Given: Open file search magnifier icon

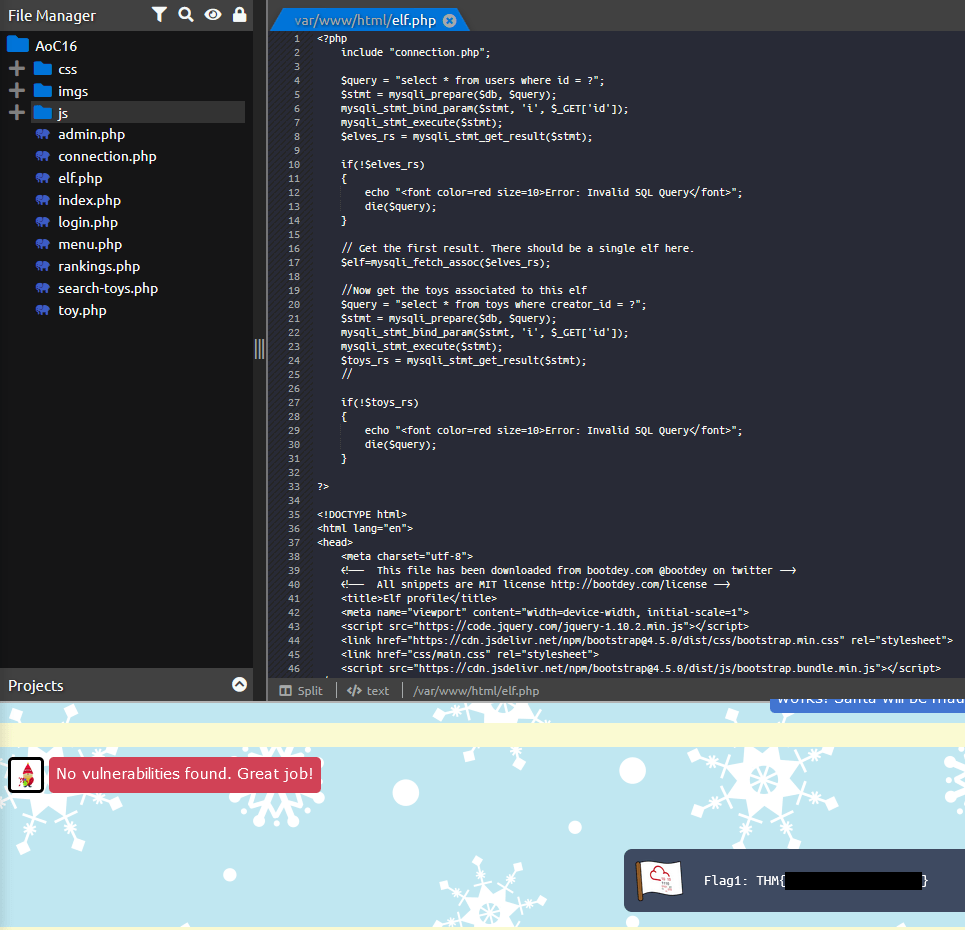Looking at the screenshot, I should [186, 15].
